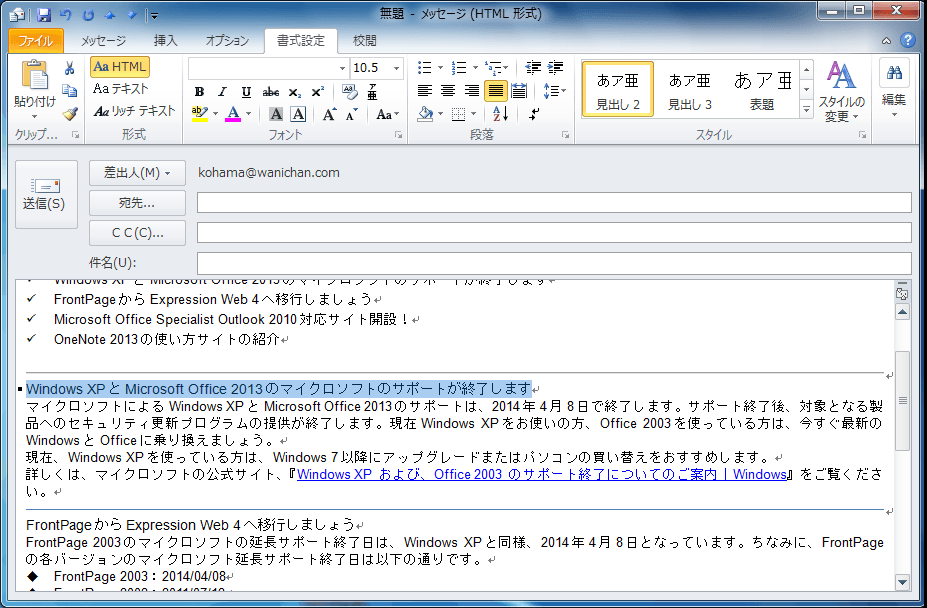Click the Increase Indent icon
The image size is (927, 608).
click(555, 68)
